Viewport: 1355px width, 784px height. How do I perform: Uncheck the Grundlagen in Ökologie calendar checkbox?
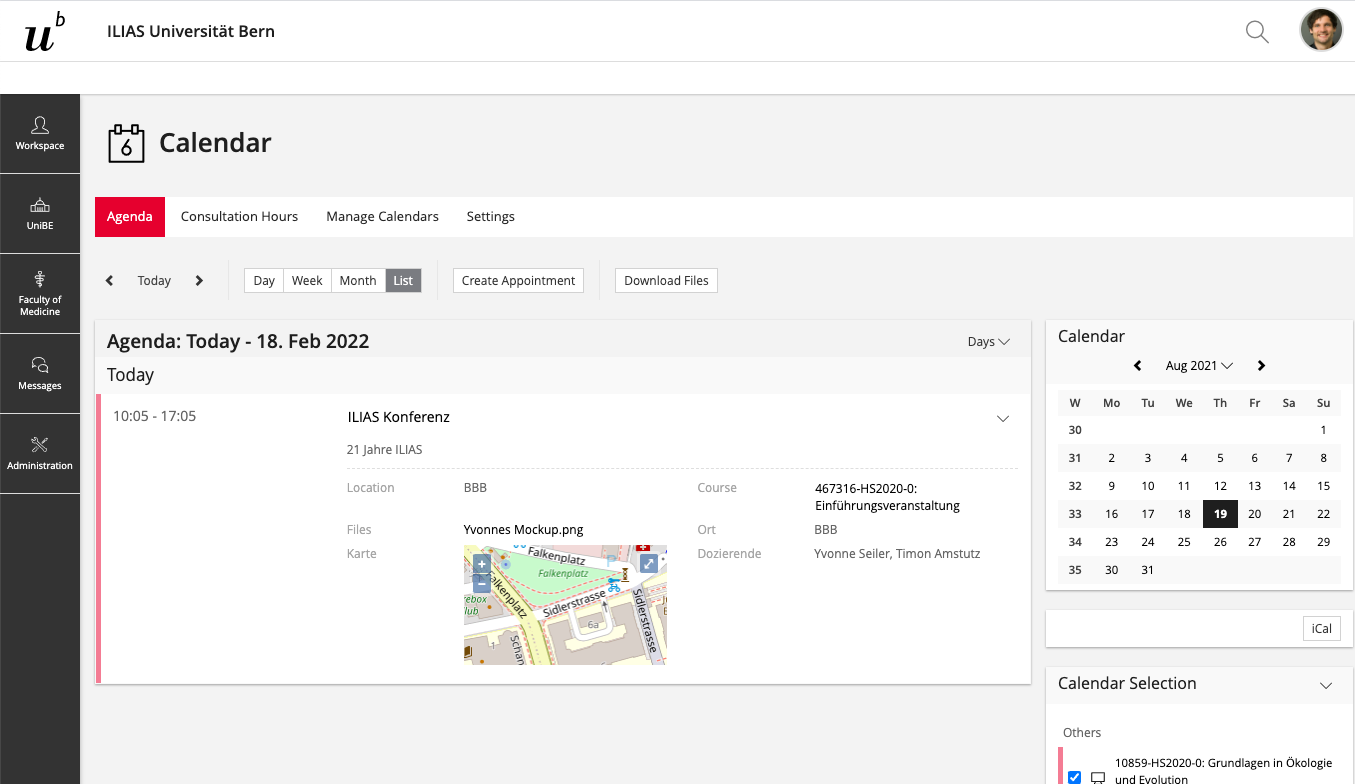pyautogui.click(x=1075, y=777)
